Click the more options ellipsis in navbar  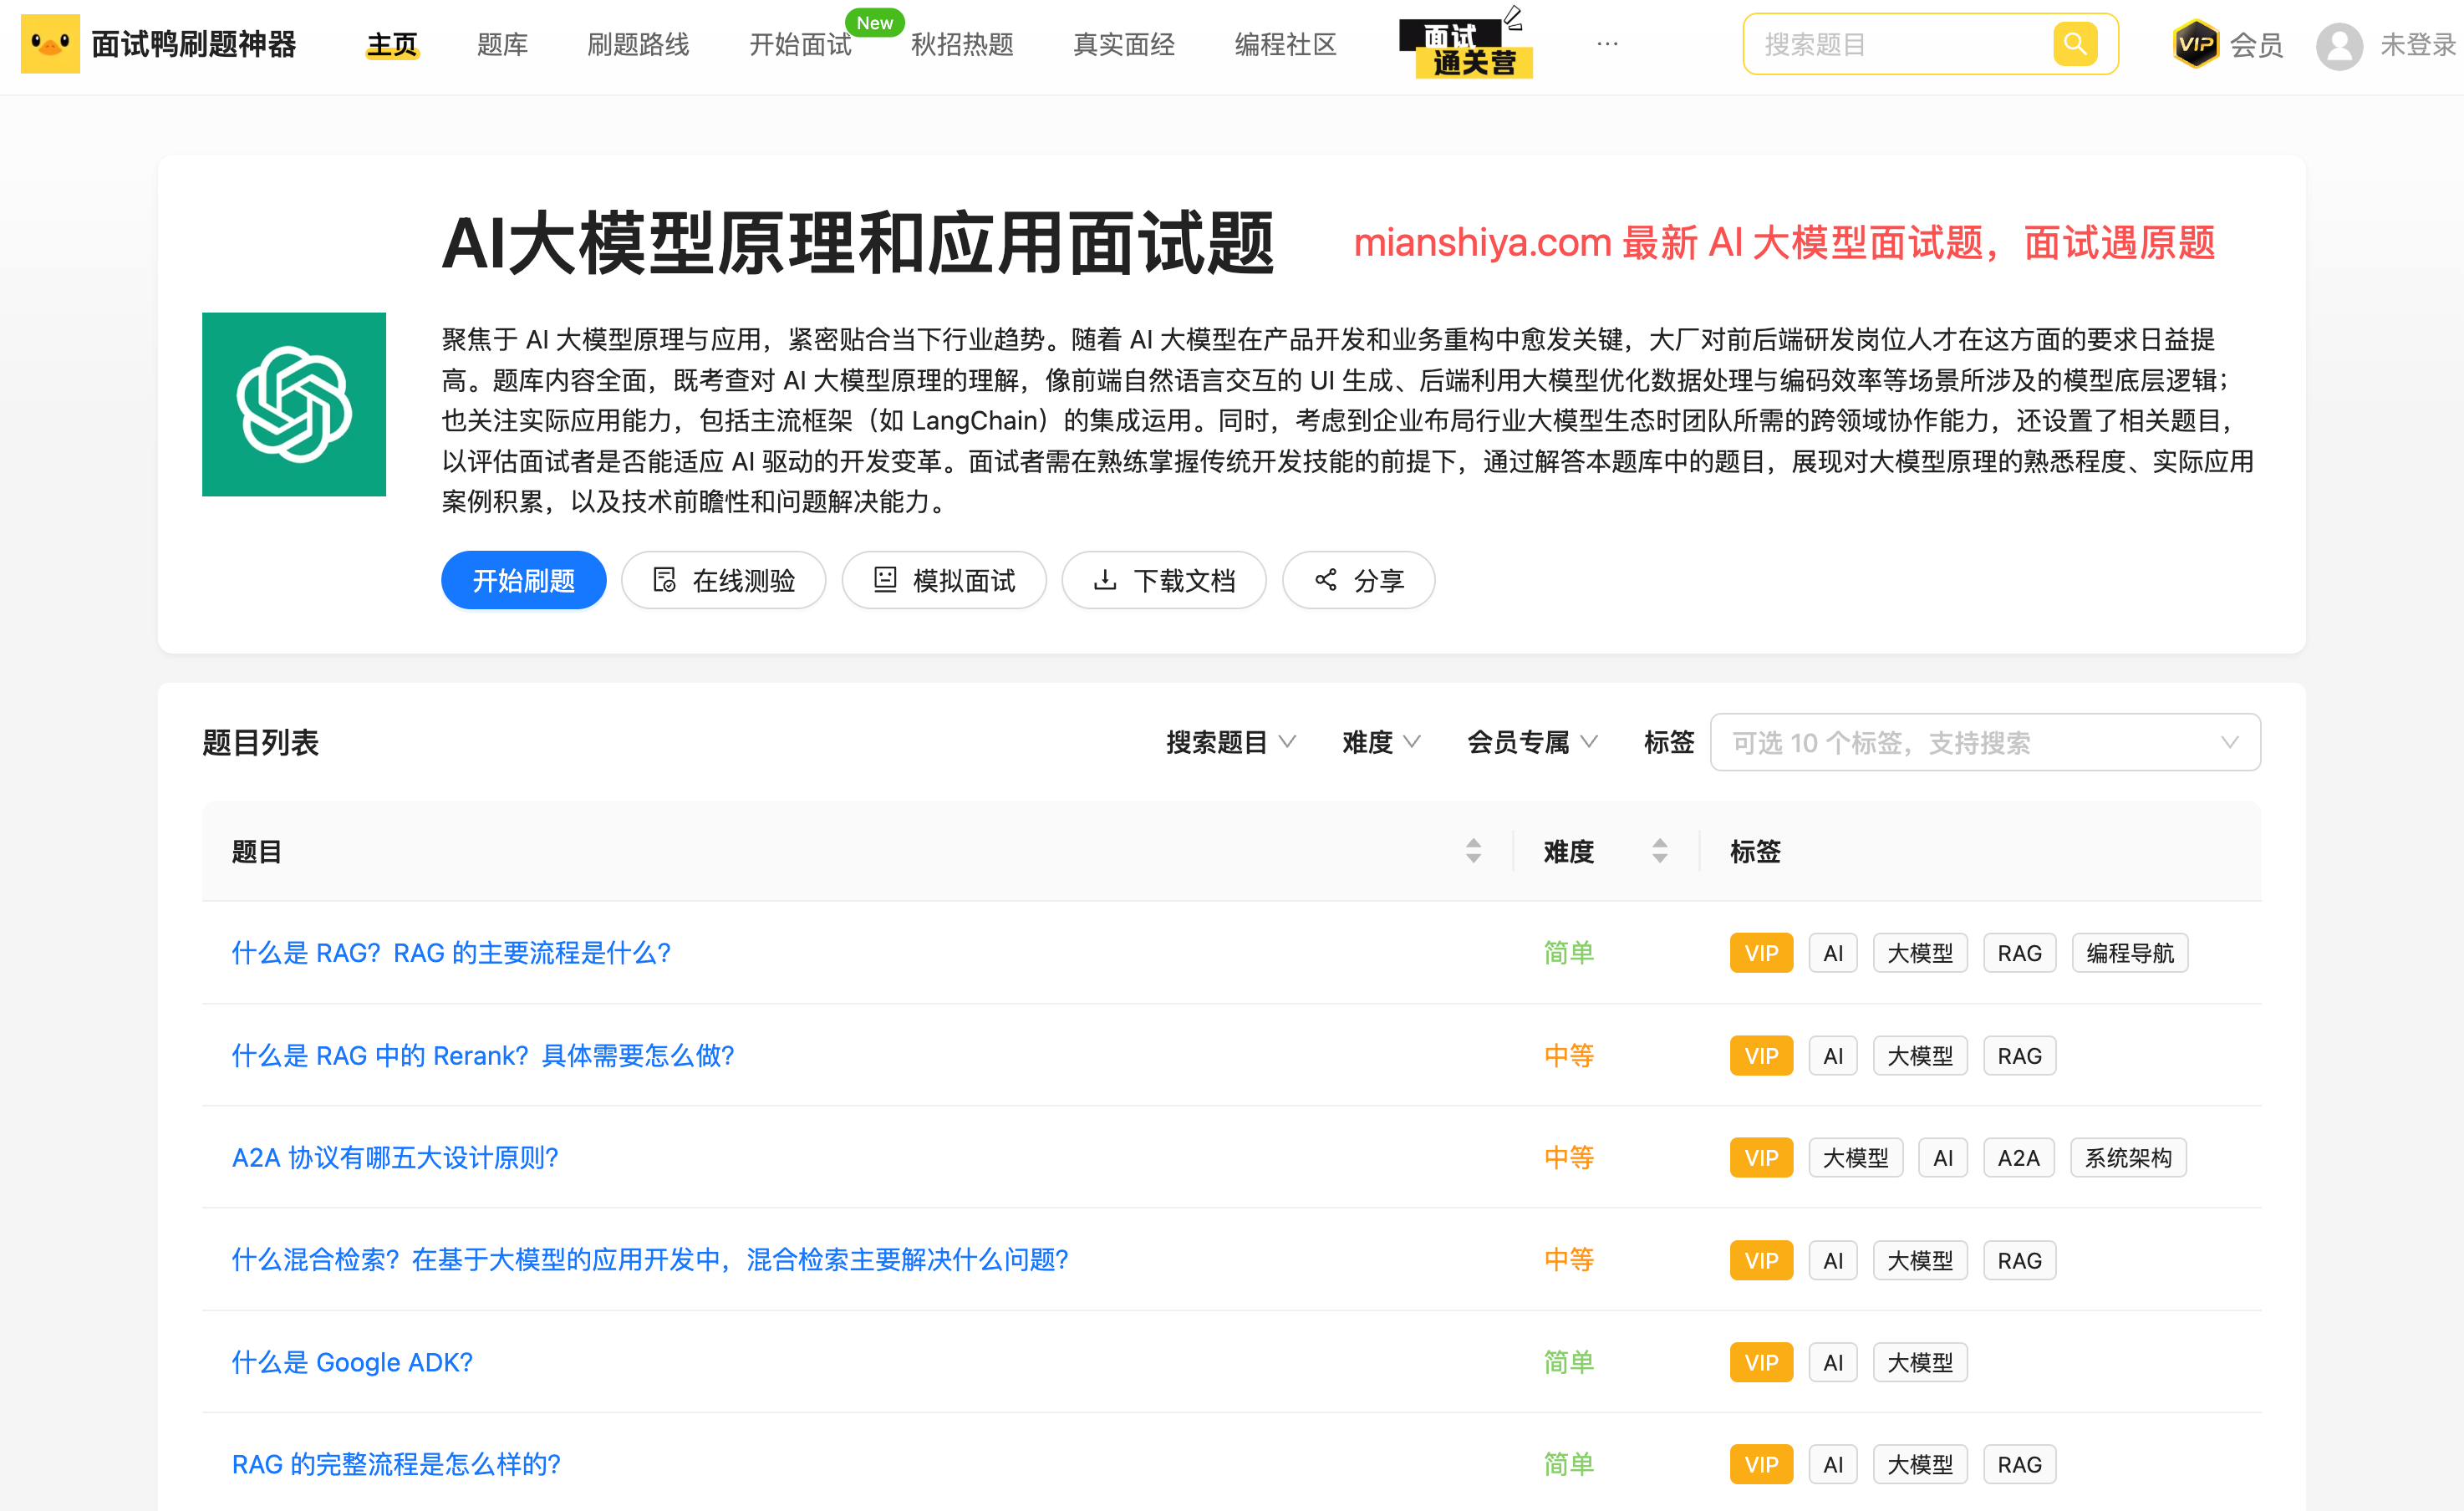(1607, 44)
